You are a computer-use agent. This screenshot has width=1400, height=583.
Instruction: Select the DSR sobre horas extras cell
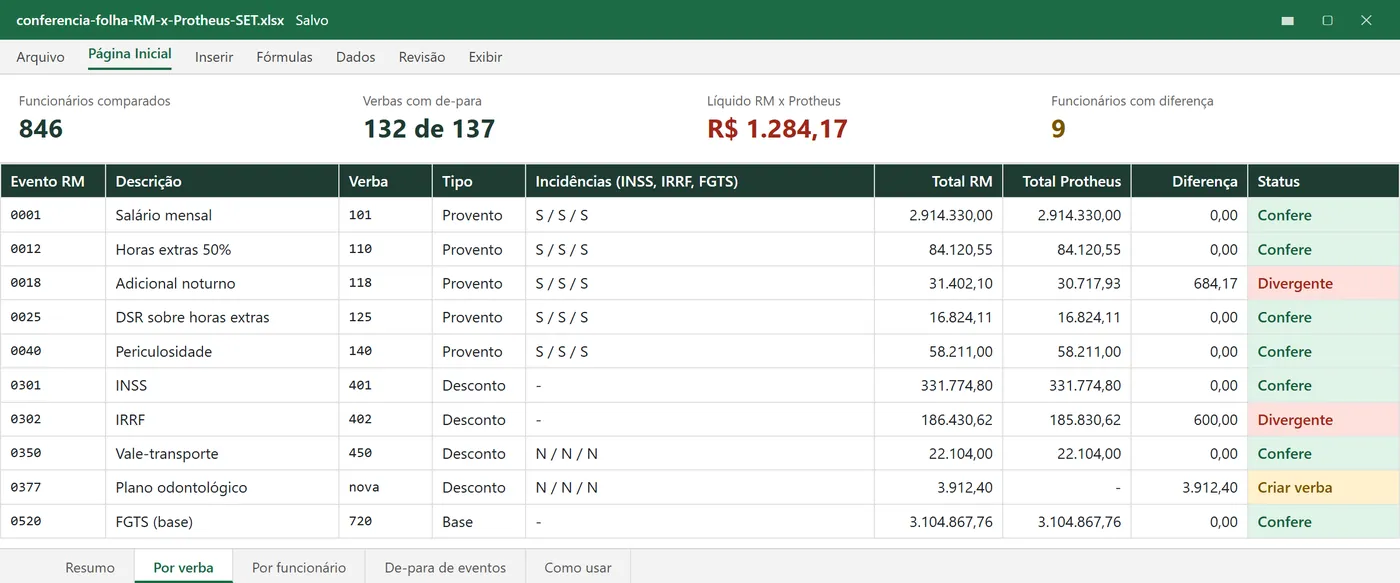coord(222,317)
